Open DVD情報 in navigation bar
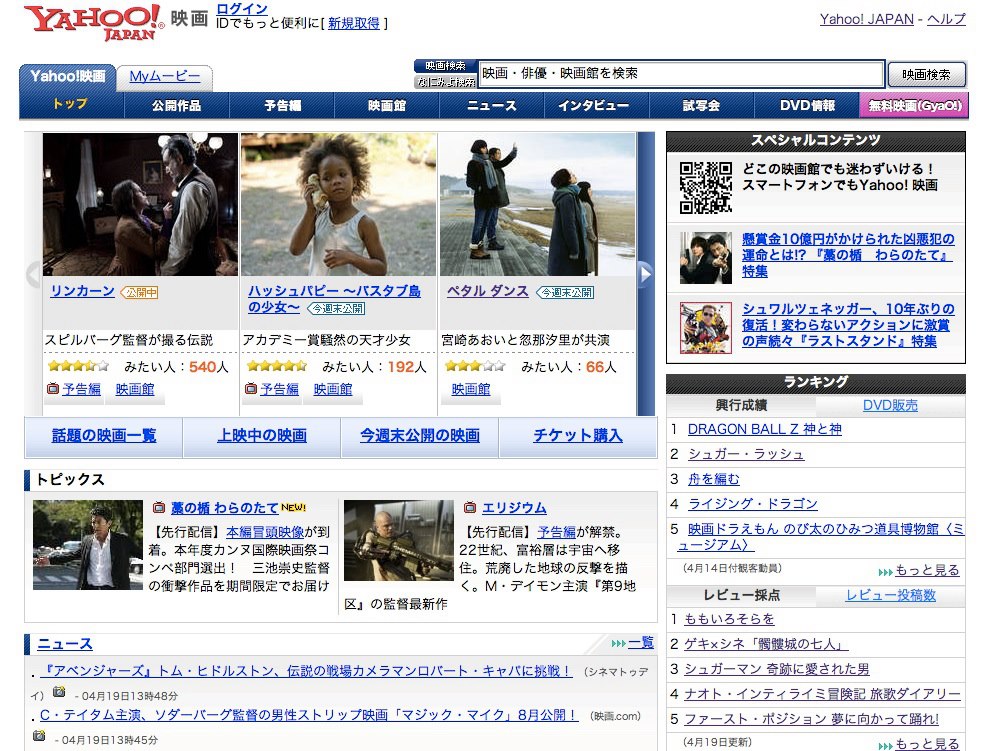 click(x=807, y=105)
